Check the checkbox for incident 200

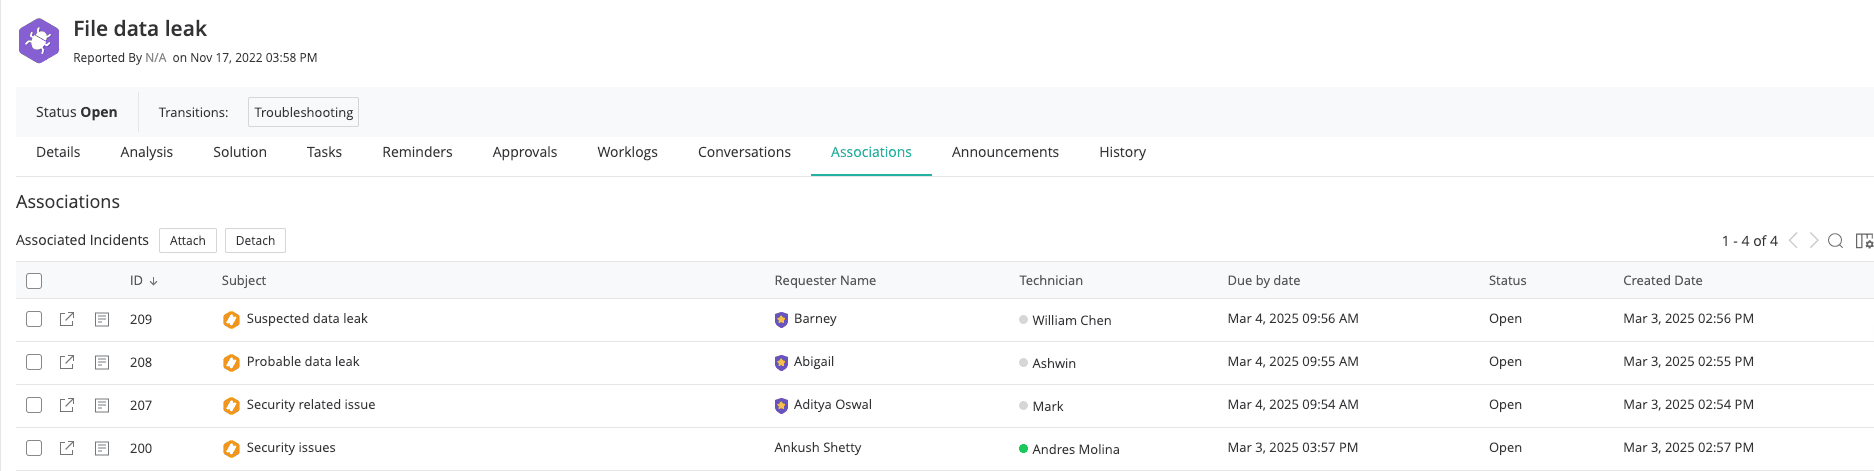click(x=34, y=448)
